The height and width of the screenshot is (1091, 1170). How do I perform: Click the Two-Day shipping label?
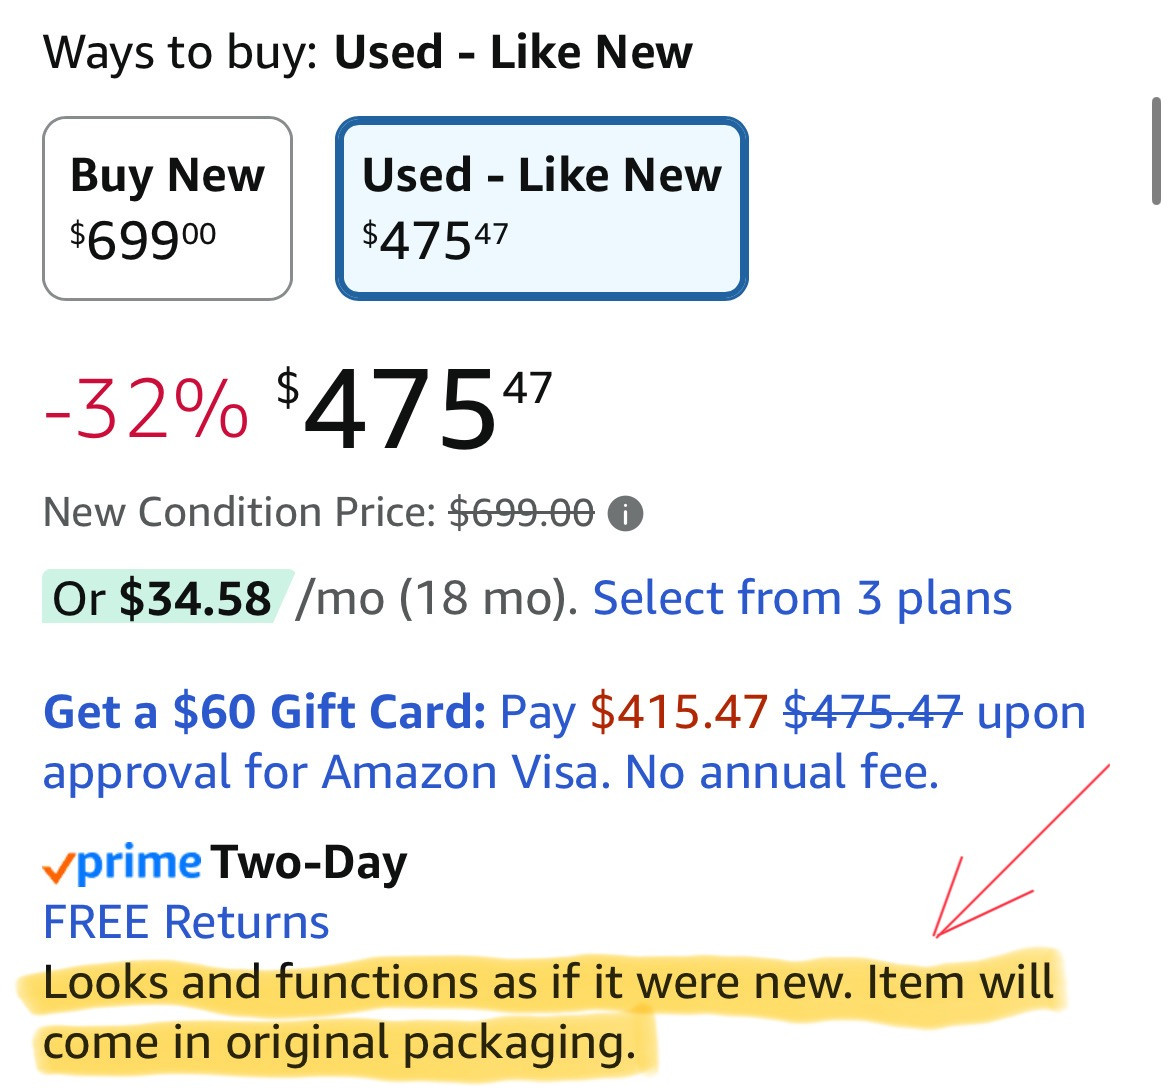[309, 863]
